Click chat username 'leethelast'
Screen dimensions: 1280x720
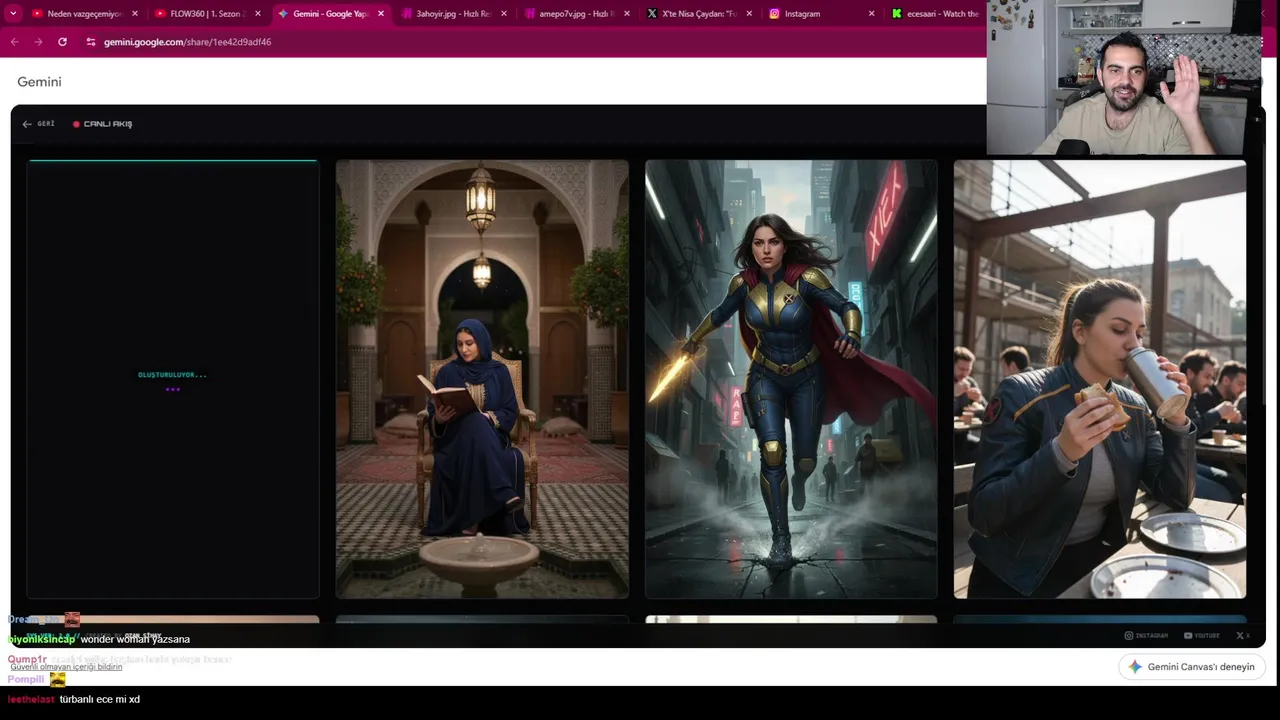tap(31, 699)
